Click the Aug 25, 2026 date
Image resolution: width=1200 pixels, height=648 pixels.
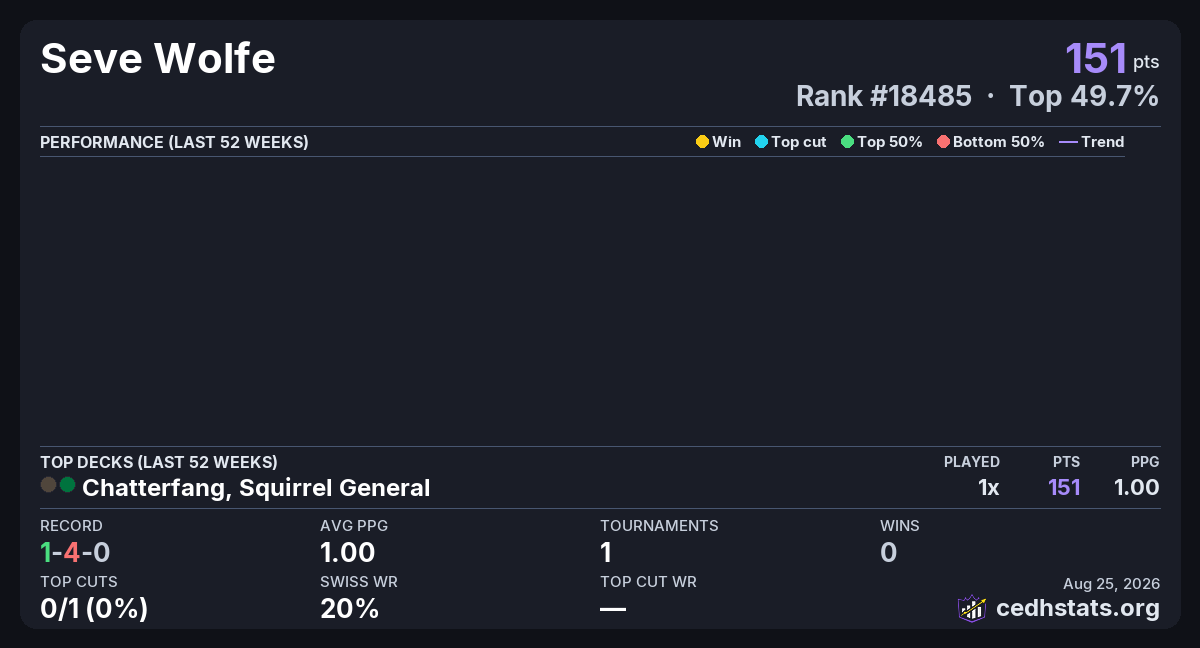[1111, 583]
